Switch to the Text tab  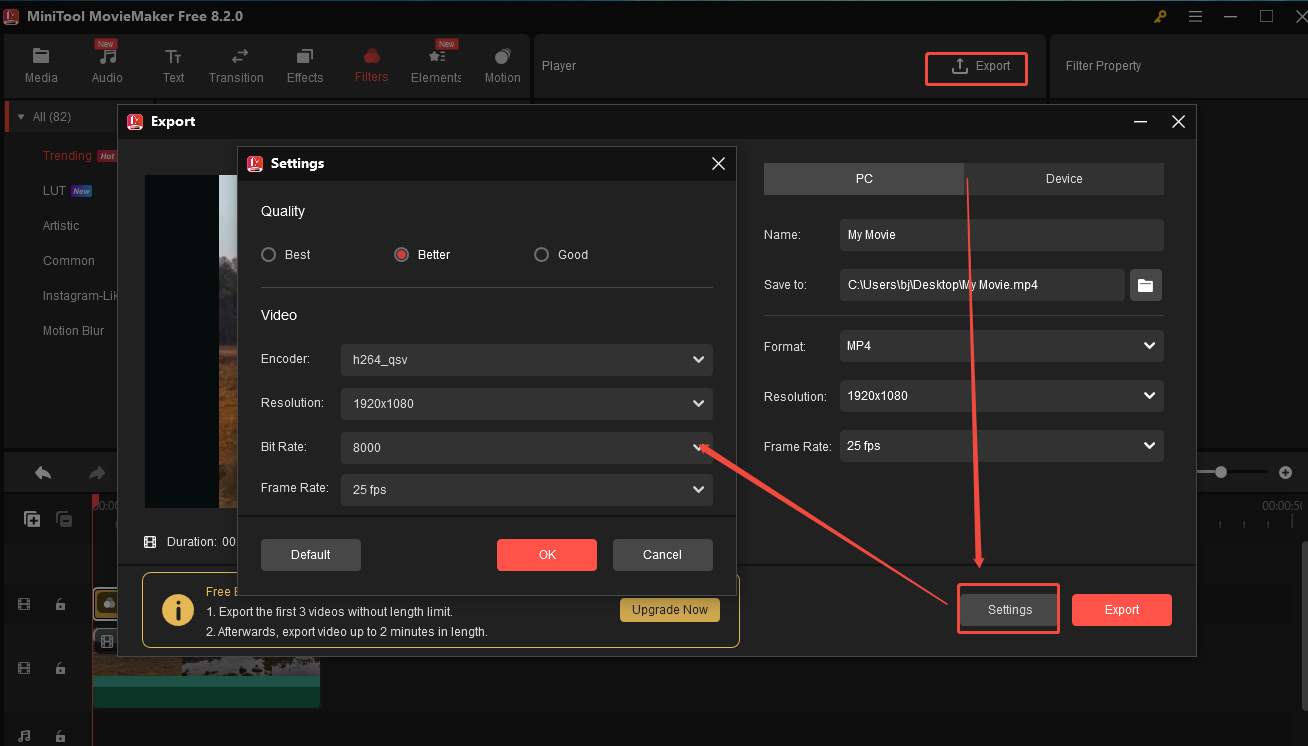coord(174,66)
